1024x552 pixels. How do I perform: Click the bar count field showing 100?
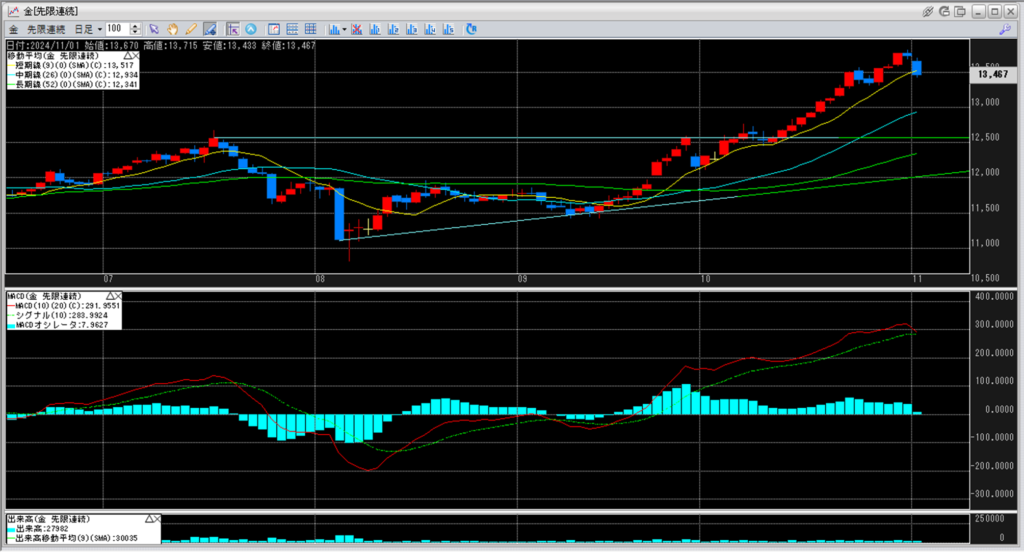(x=115, y=29)
